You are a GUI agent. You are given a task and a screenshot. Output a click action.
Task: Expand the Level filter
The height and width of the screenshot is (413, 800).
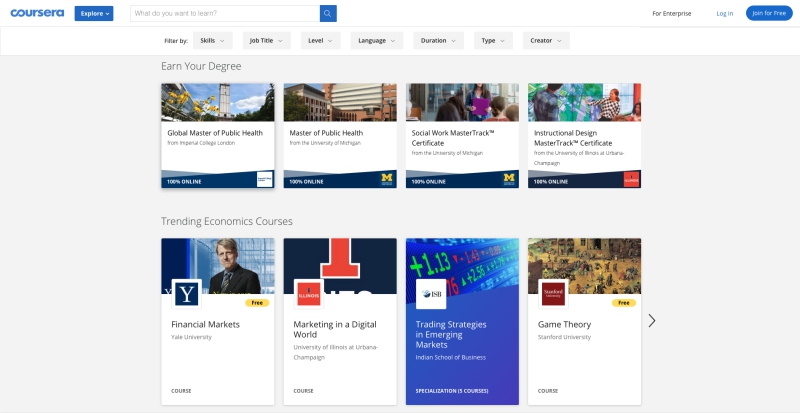320,40
